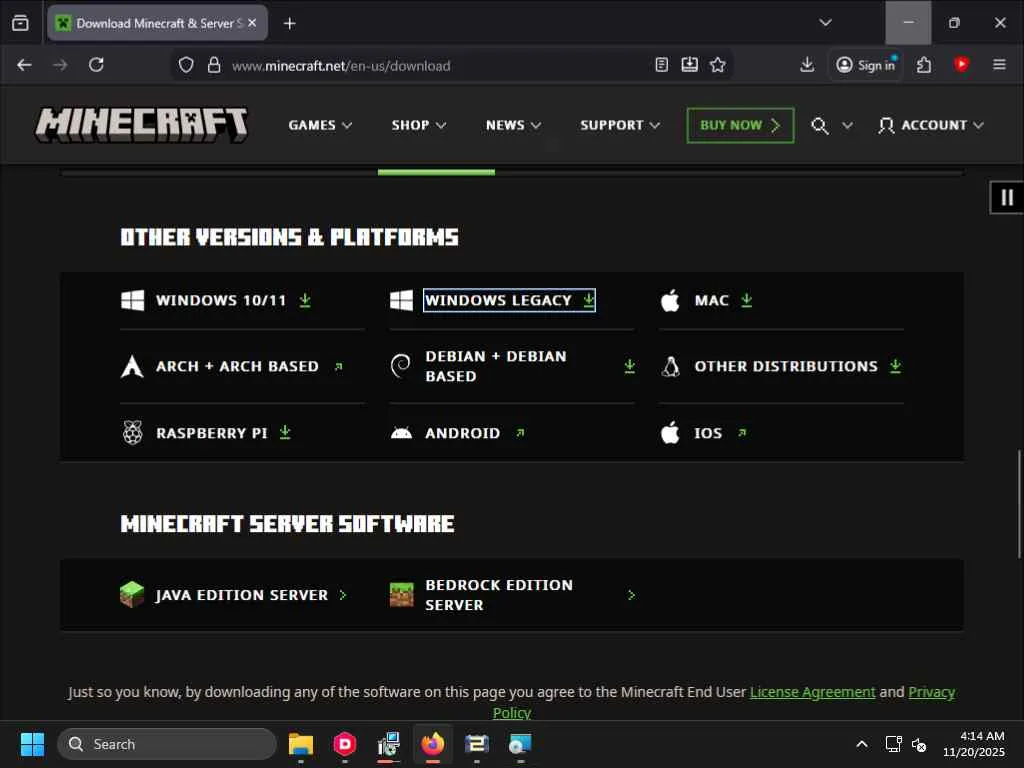Click the site security padlock icon
Image resolution: width=1024 pixels, height=768 pixels.
point(214,65)
